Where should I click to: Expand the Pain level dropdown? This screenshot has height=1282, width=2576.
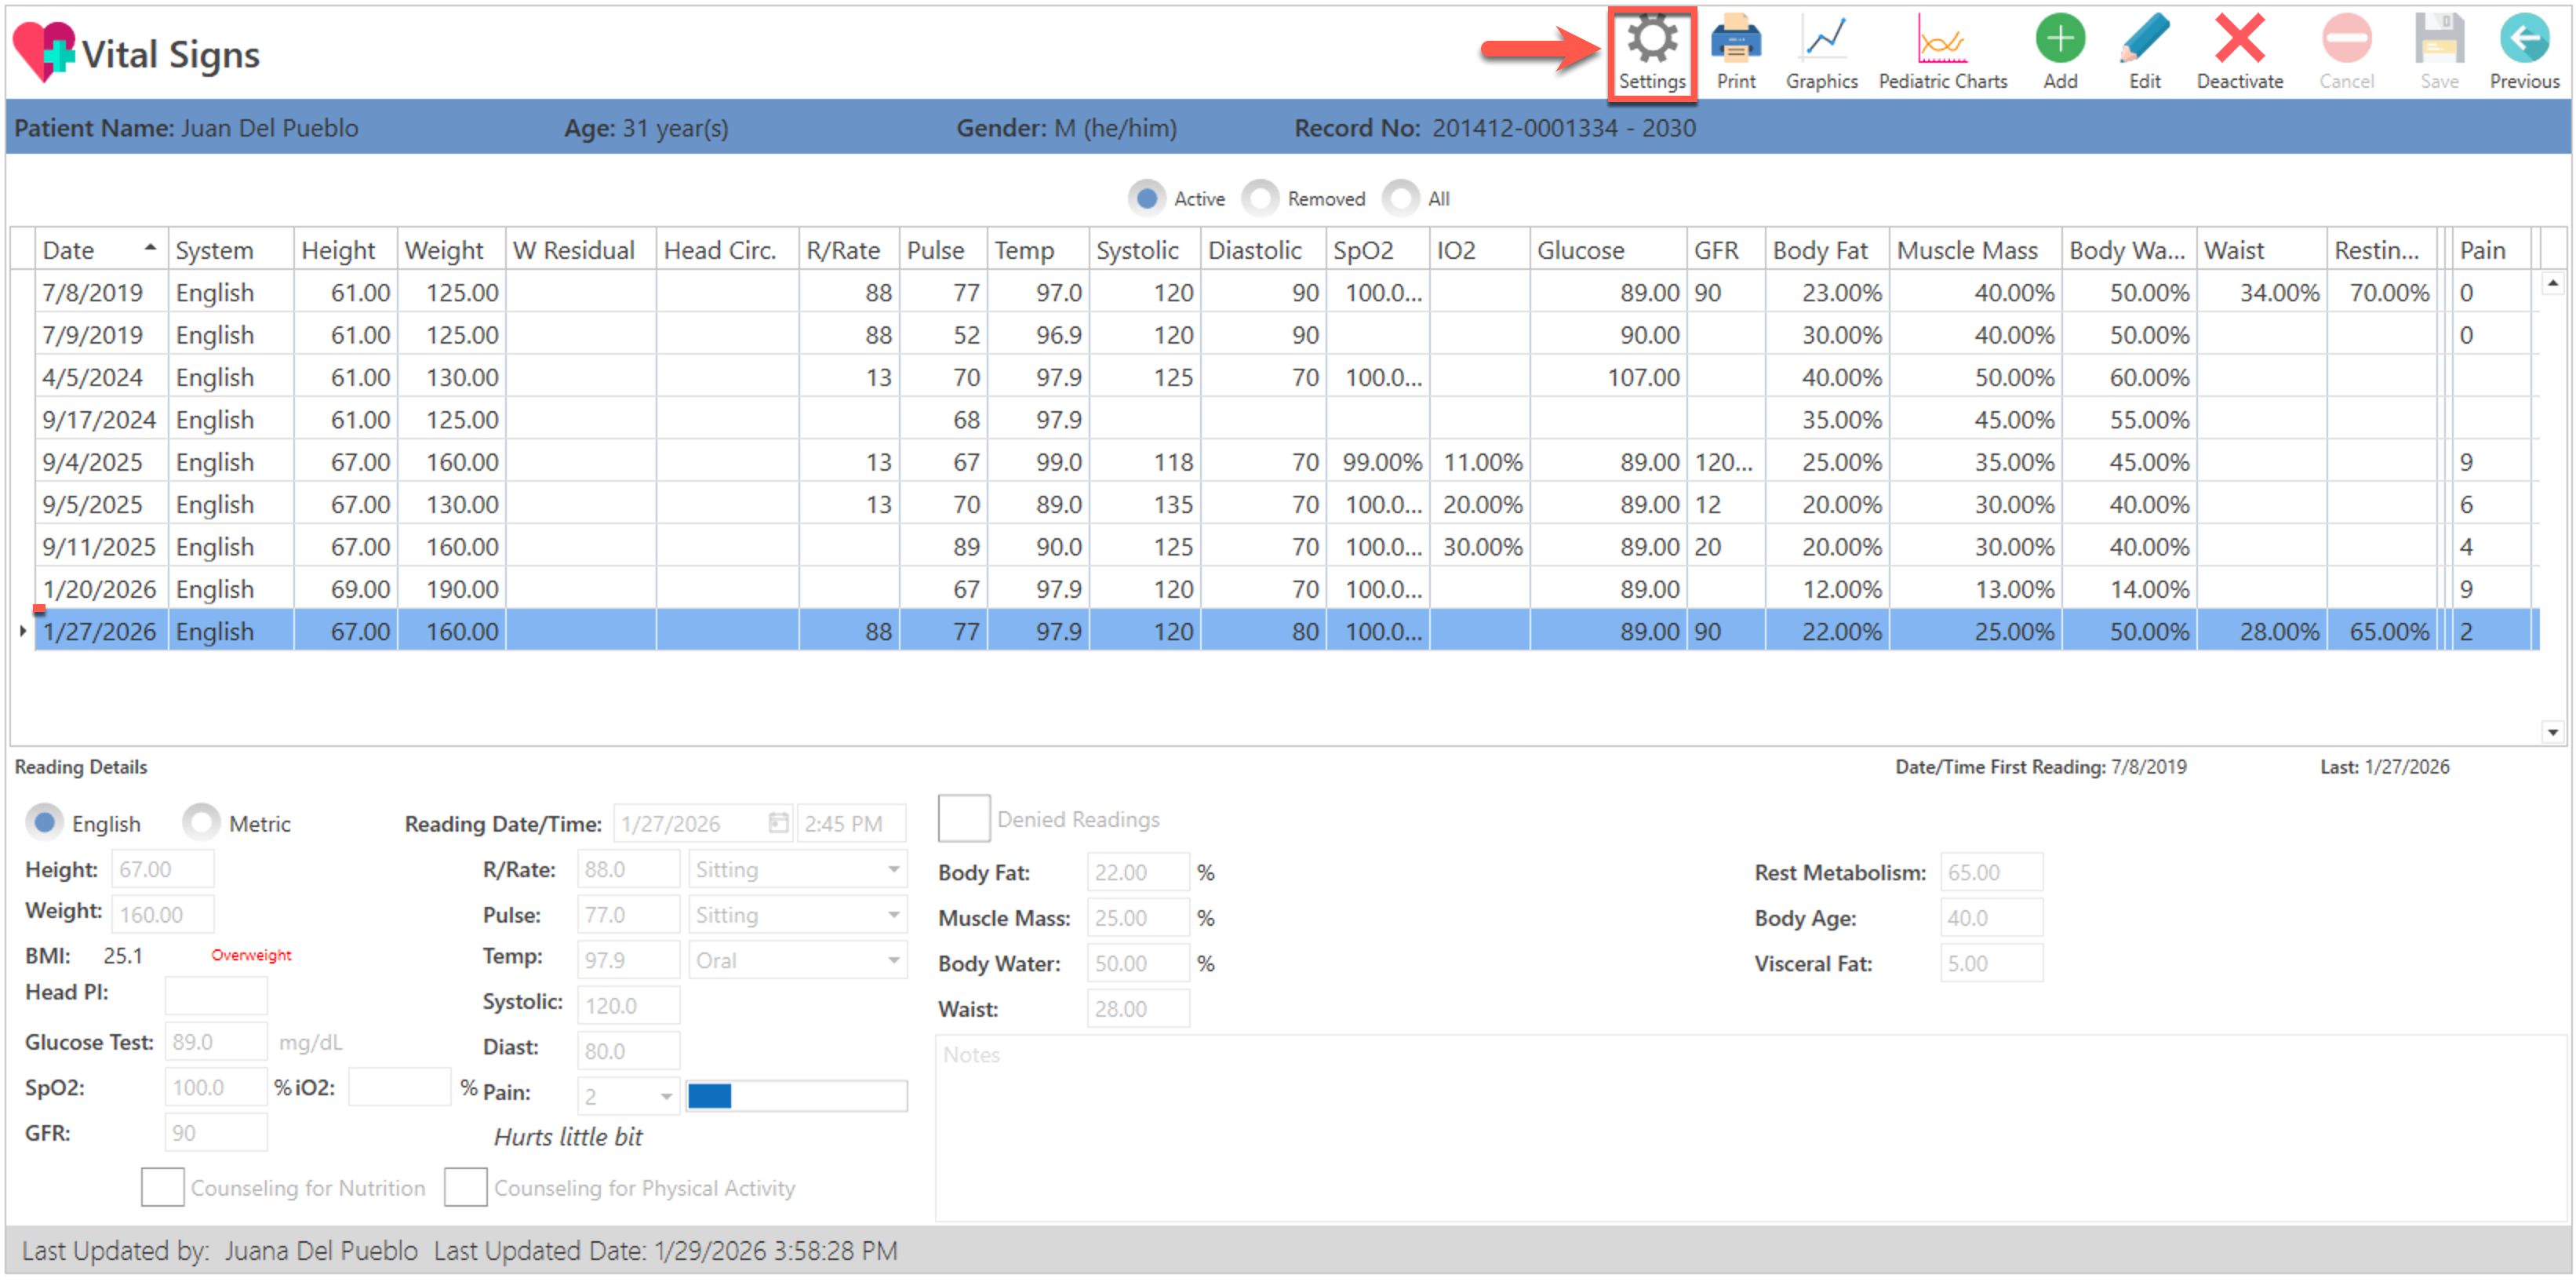(666, 1097)
